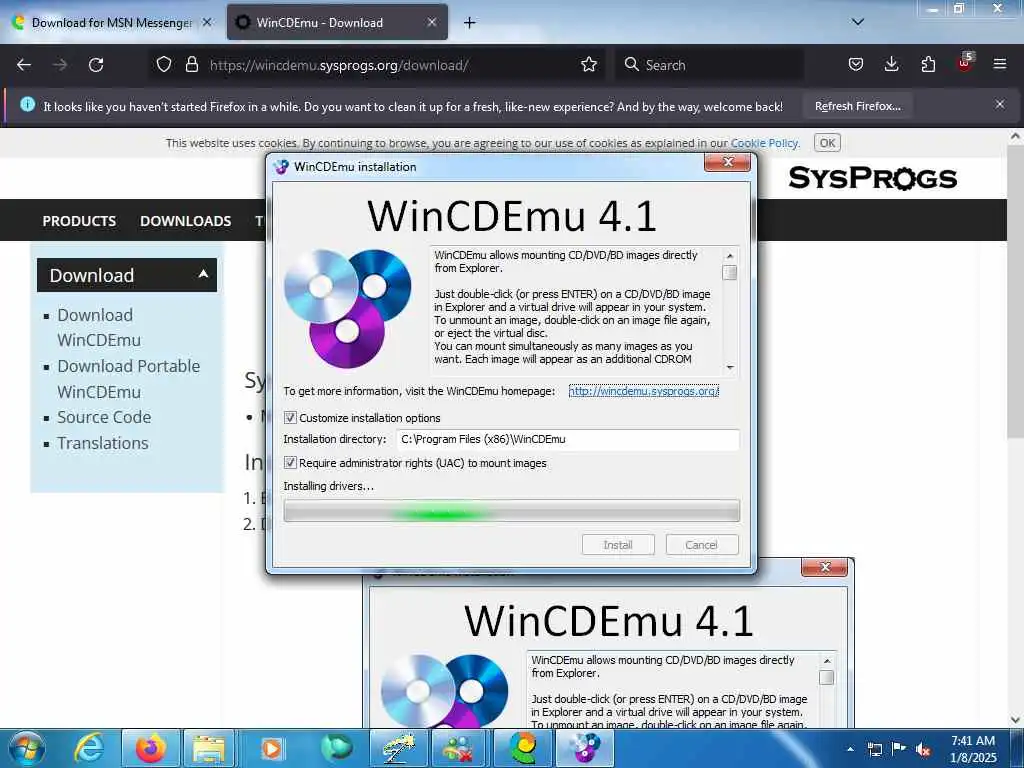The height and width of the screenshot is (768, 1024).
Task: Close the WinCDEmu installation dialog
Action: [x=728, y=163]
